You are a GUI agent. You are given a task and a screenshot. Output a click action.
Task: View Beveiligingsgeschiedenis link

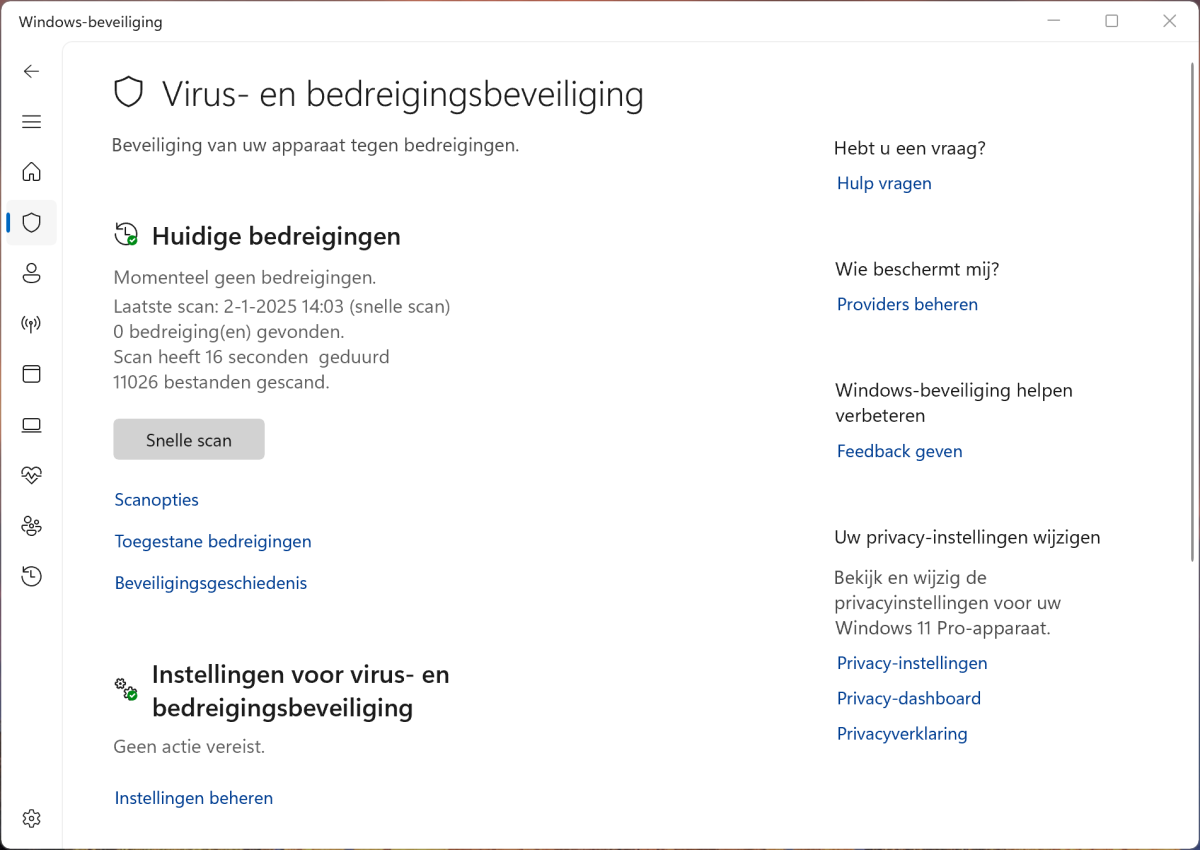point(211,583)
